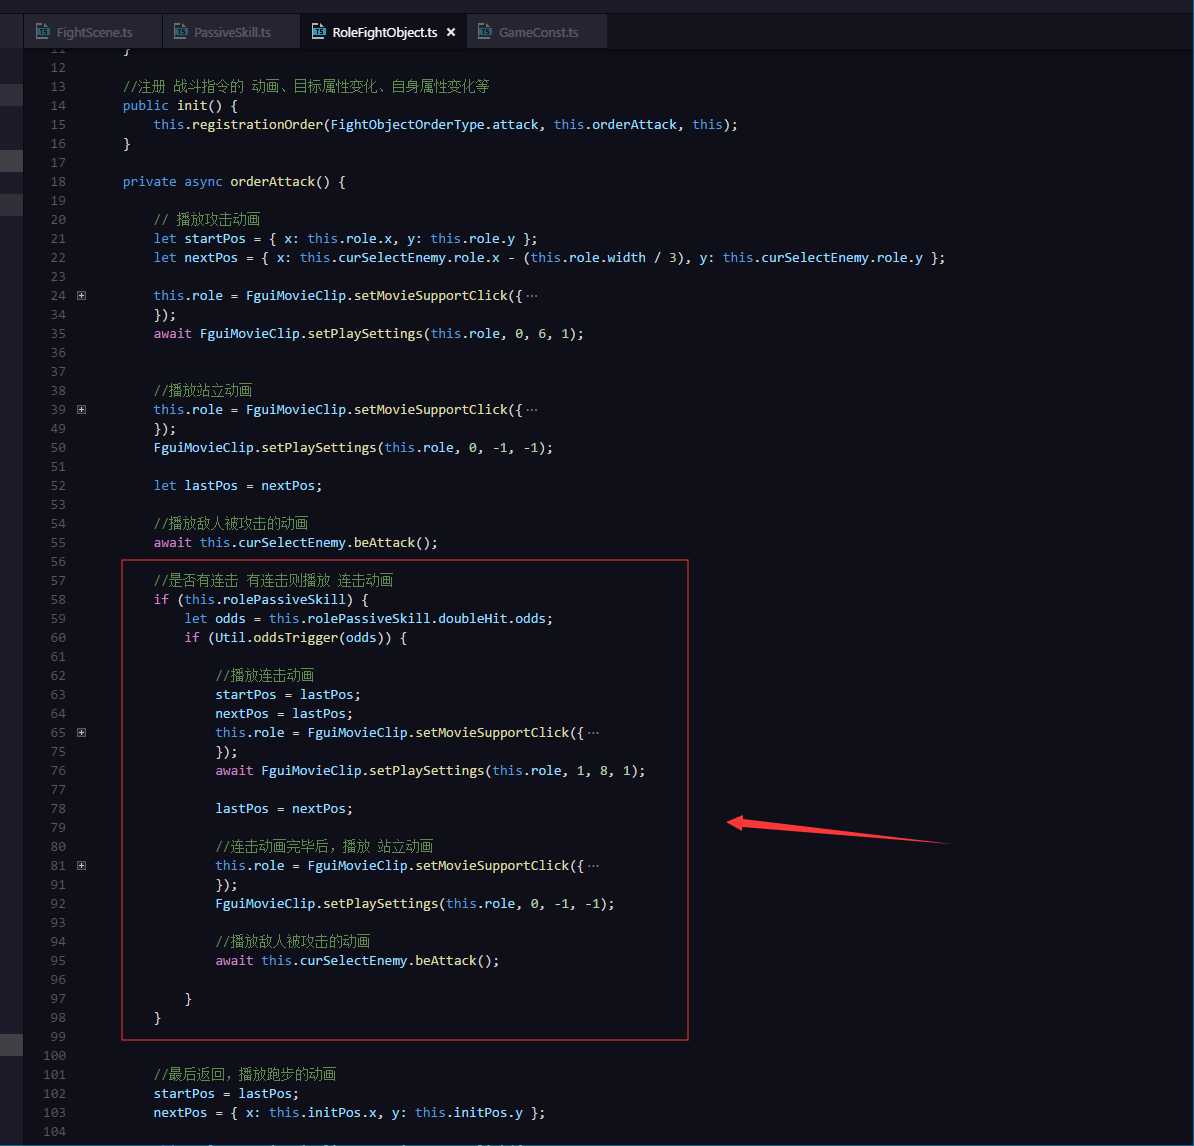Click 'setPlaySettings' call on line 92
The width and height of the screenshot is (1194, 1146).
click(381, 904)
